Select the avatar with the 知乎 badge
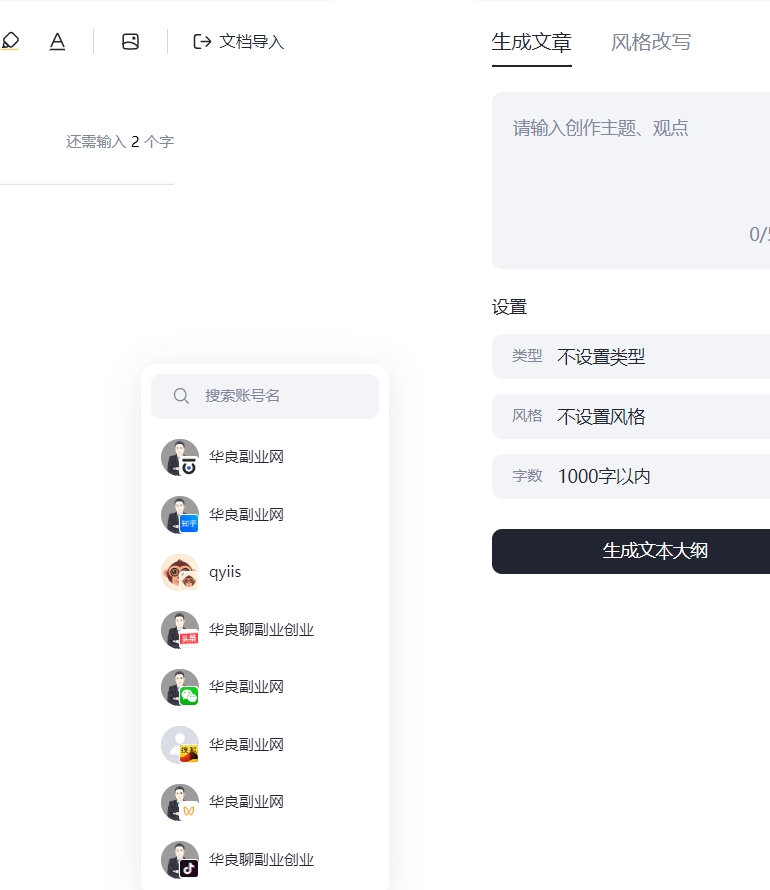 (x=180, y=515)
